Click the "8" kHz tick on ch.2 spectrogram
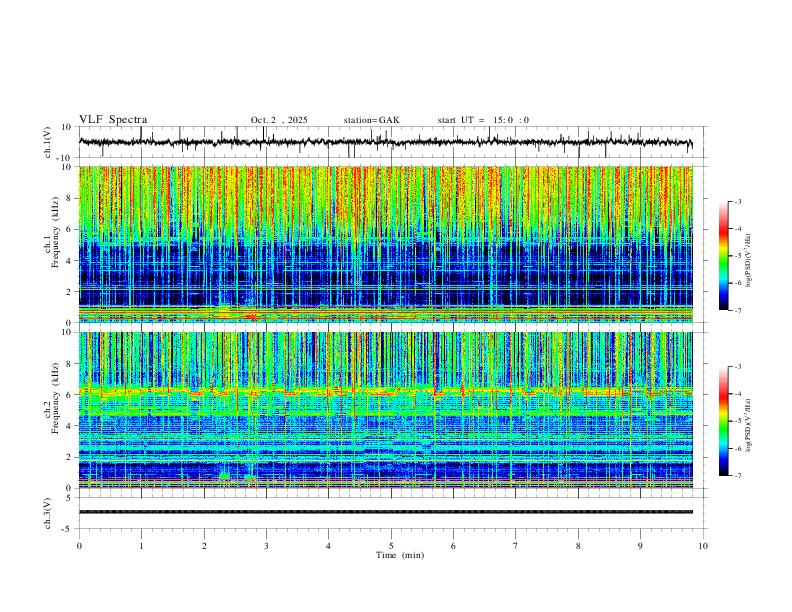The image size is (792, 612). [x=70, y=364]
